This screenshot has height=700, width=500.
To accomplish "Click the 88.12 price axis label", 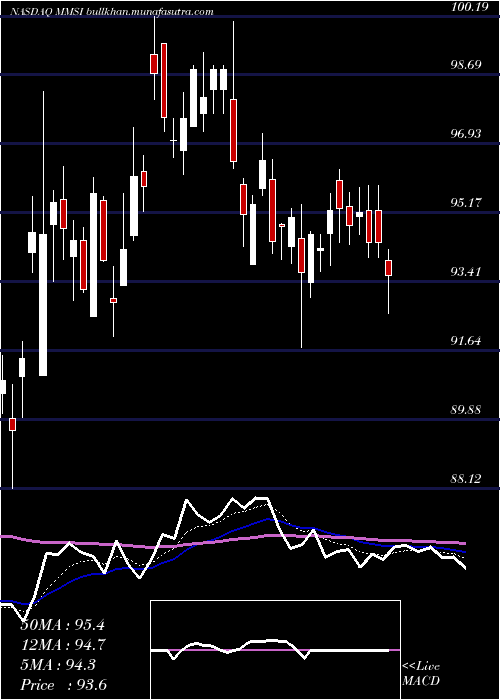I will 467,479.
